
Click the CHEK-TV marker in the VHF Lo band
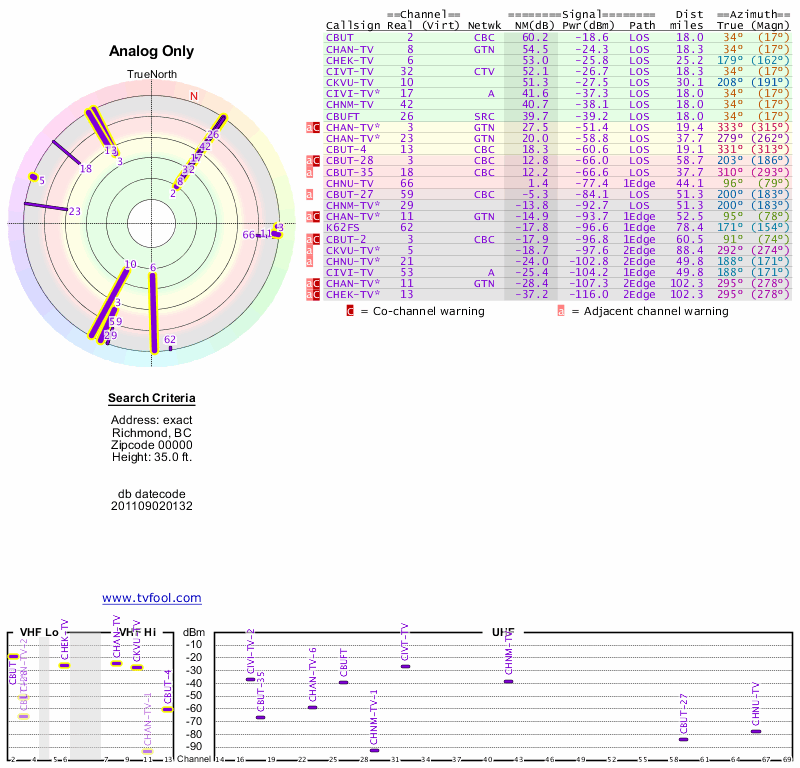click(x=64, y=665)
